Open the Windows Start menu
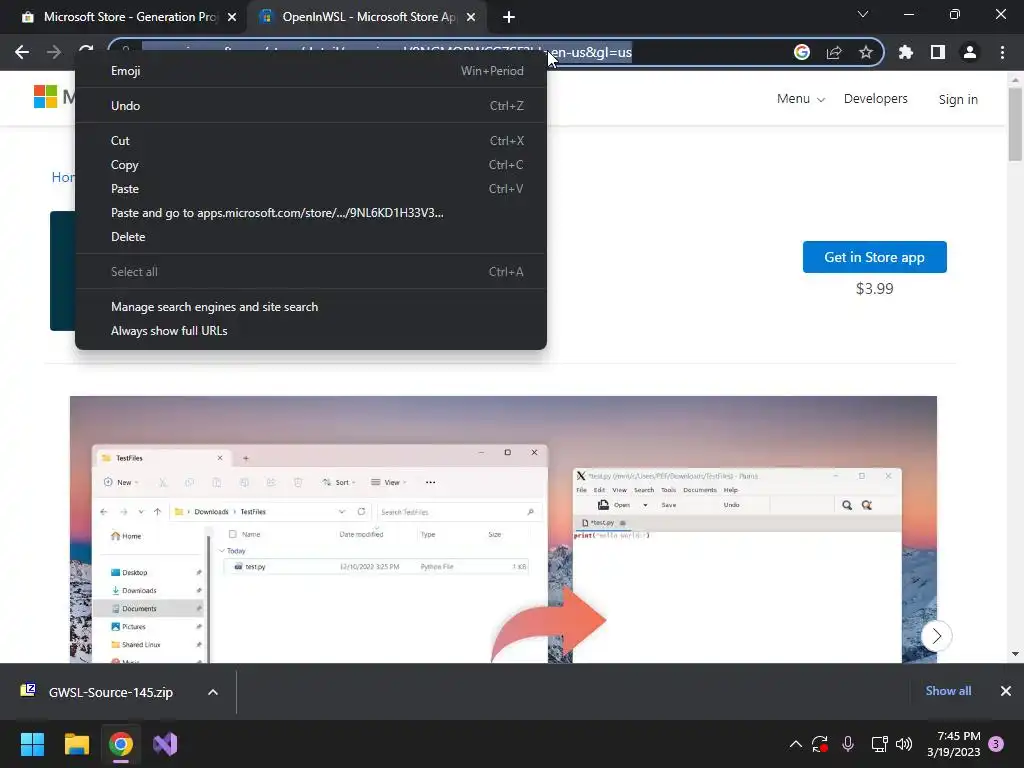The height and width of the screenshot is (768, 1024). point(32,744)
